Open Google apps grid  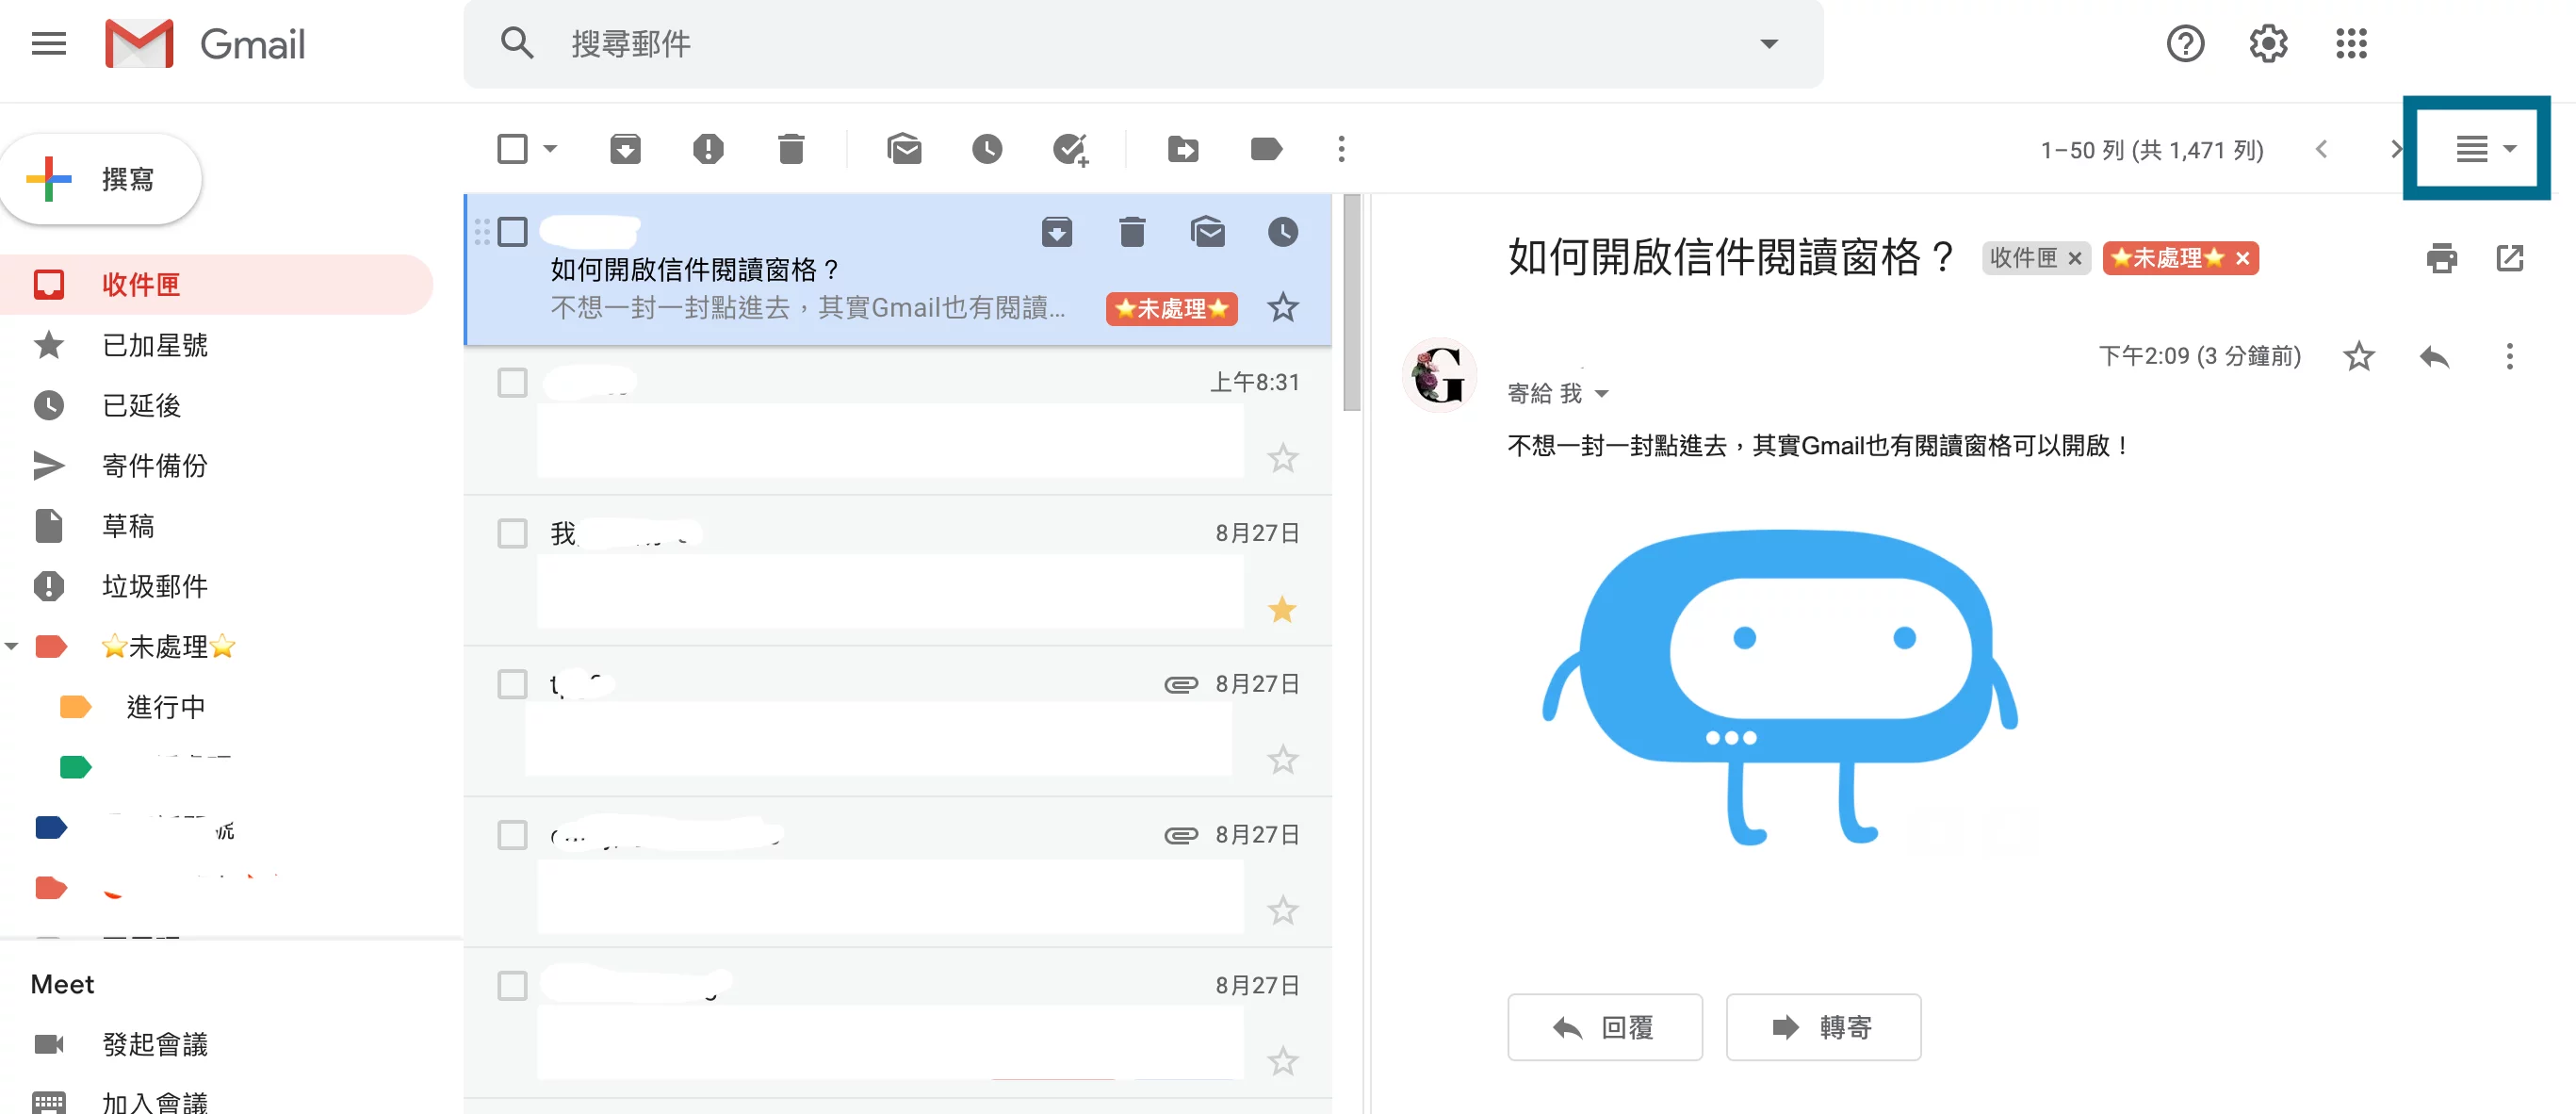[2351, 44]
